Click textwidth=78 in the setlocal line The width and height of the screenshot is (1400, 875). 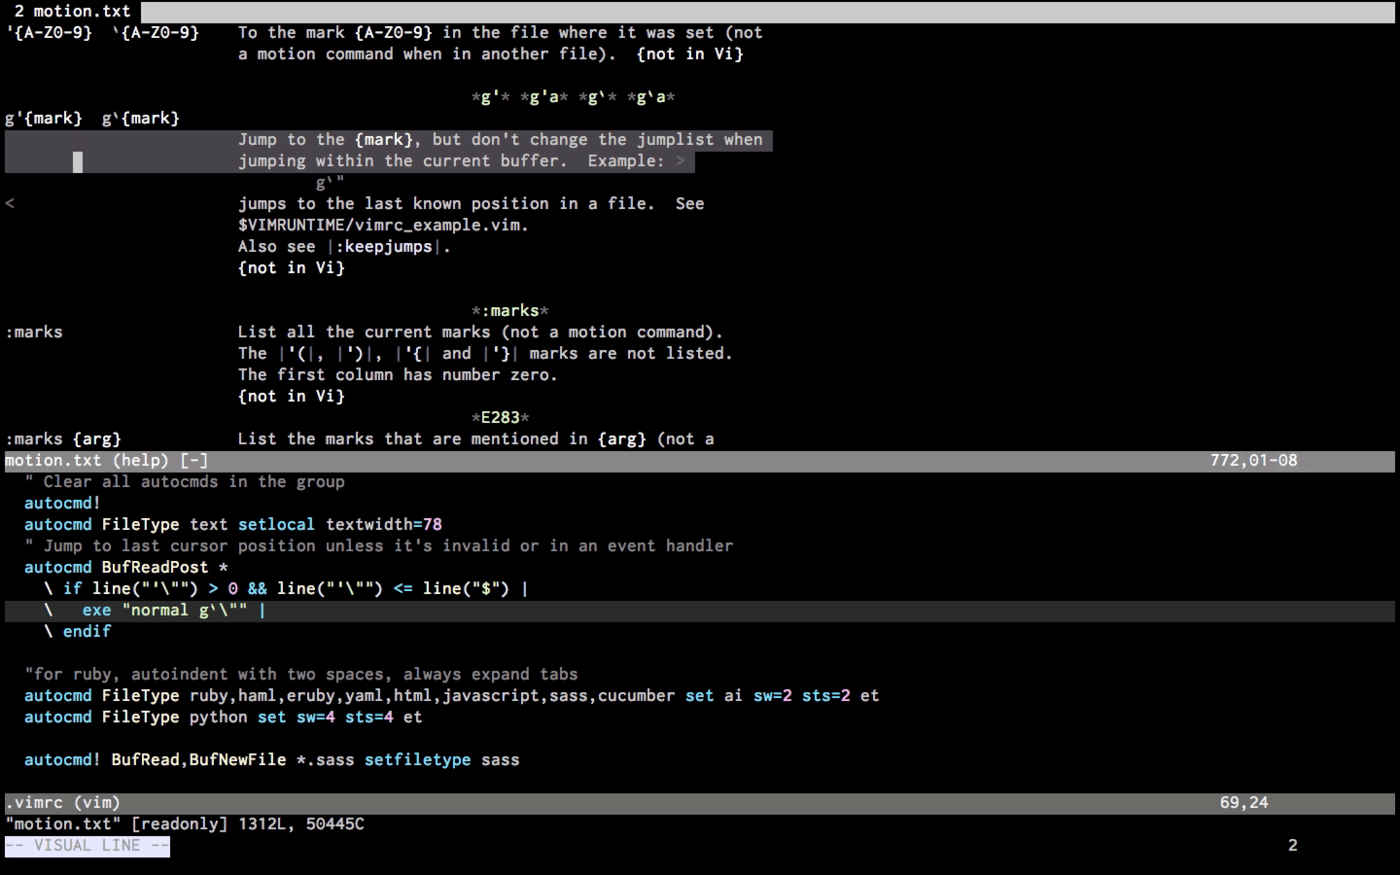click(383, 525)
